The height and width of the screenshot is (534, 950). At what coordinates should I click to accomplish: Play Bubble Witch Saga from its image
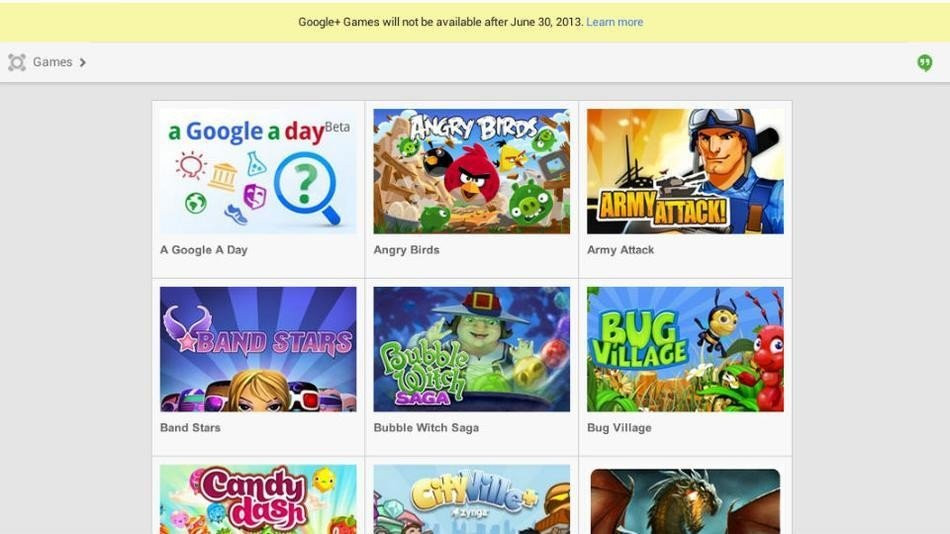coord(471,349)
